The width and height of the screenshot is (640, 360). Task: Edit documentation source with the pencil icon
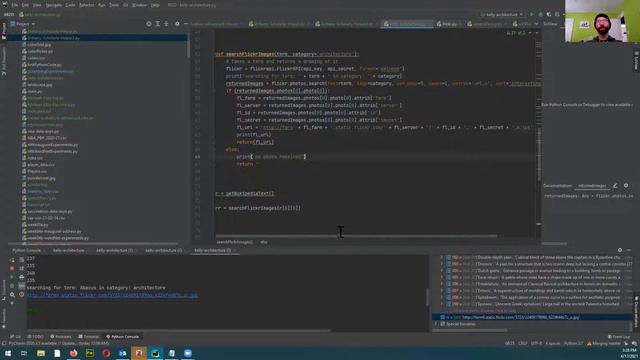point(615,186)
